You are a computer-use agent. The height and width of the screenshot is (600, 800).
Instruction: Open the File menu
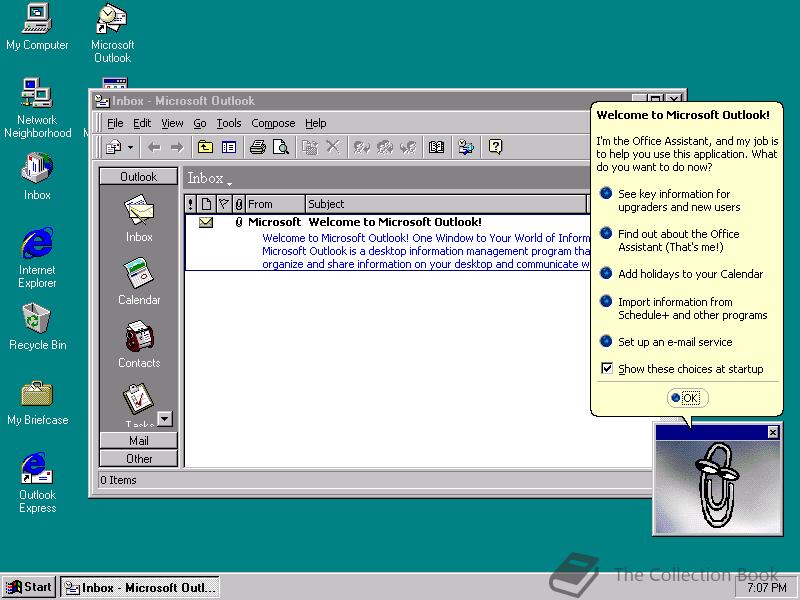[115, 123]
